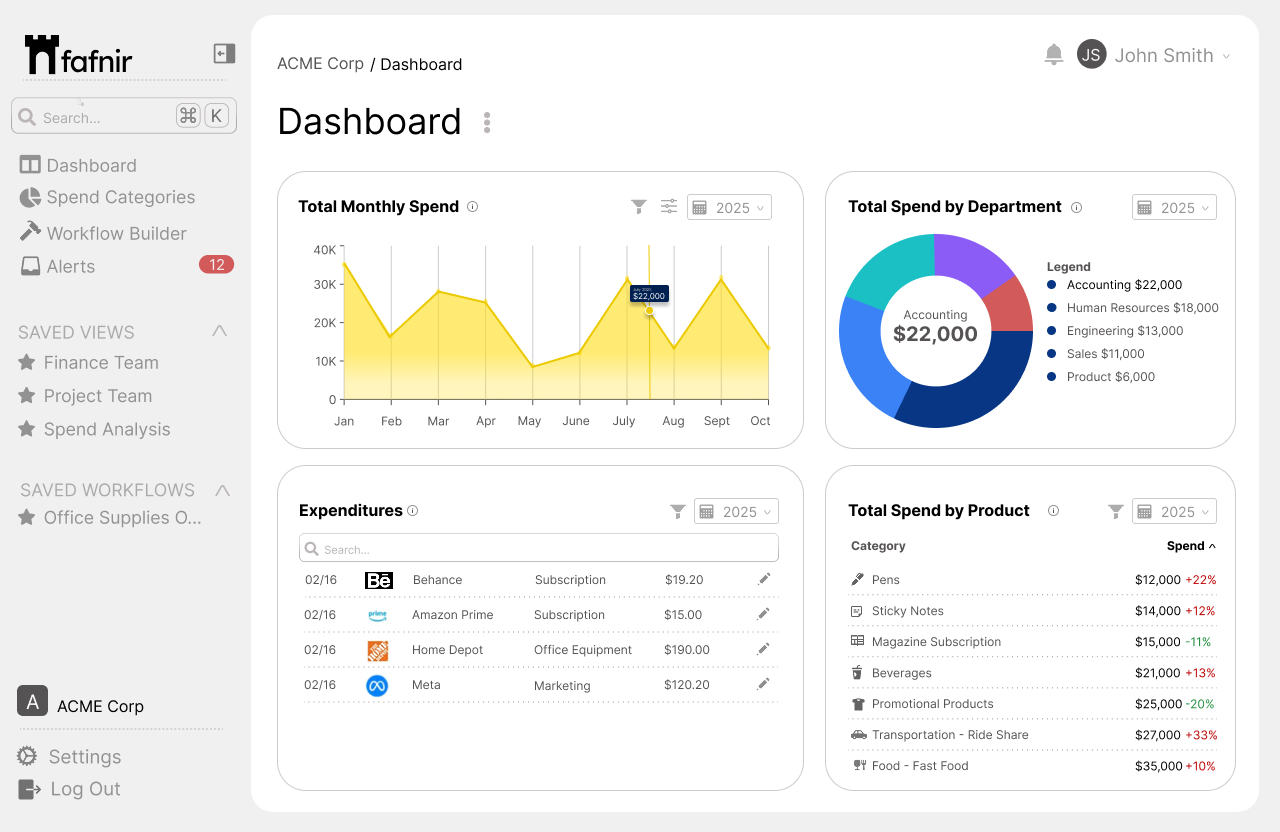Image resolution: width=1280 pixels, height=832 pixels.
Task: Open the Total Monthly Spend 2025 year dropdown
Action: coord(729,208)
